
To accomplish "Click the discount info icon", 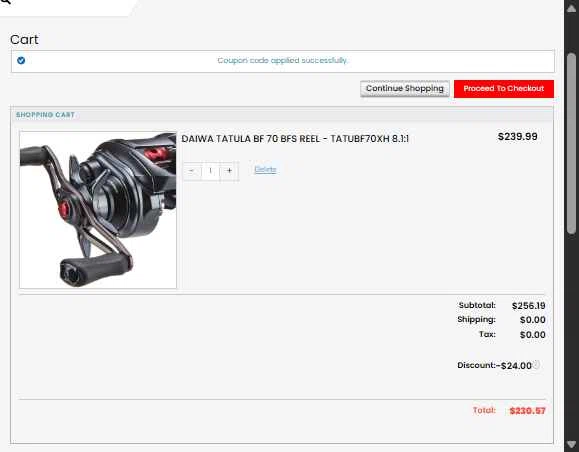I will pyautogui.click(x=536, y=365).
